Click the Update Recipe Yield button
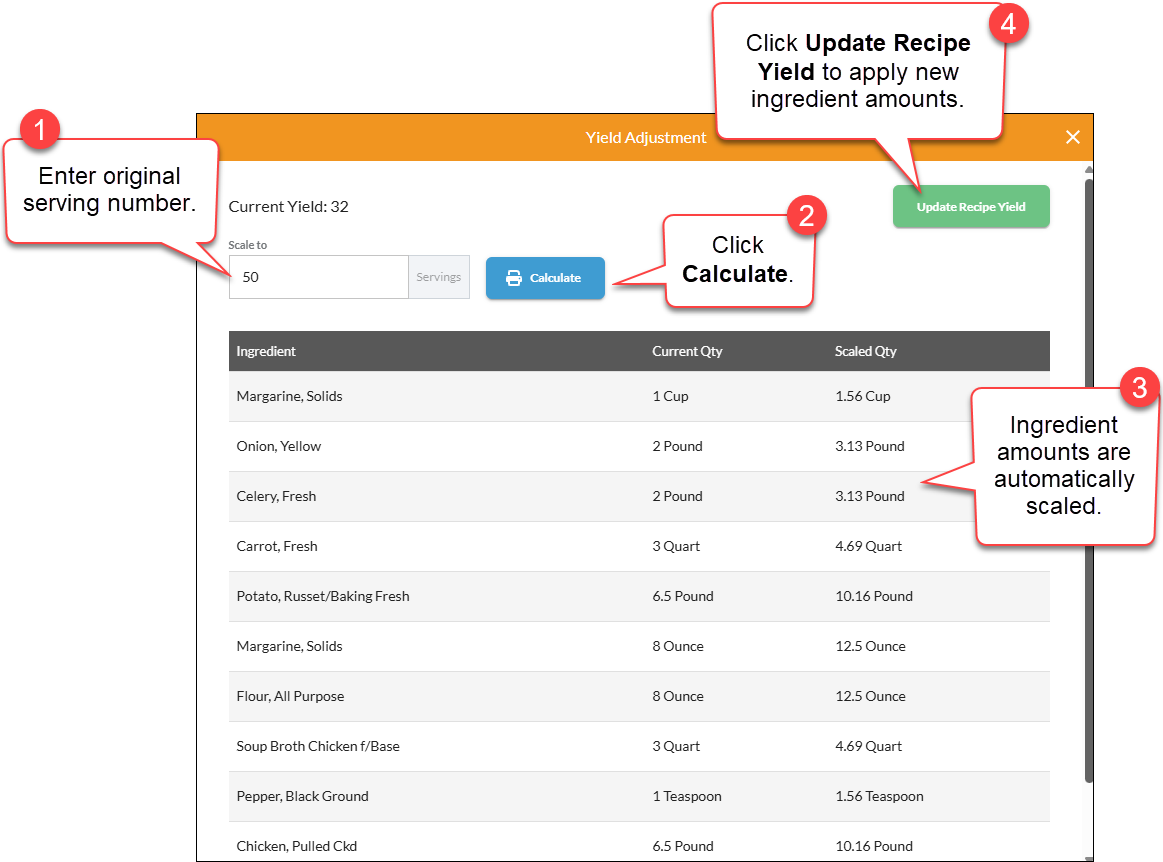The image size is (1163, 862). click(971, 206)
